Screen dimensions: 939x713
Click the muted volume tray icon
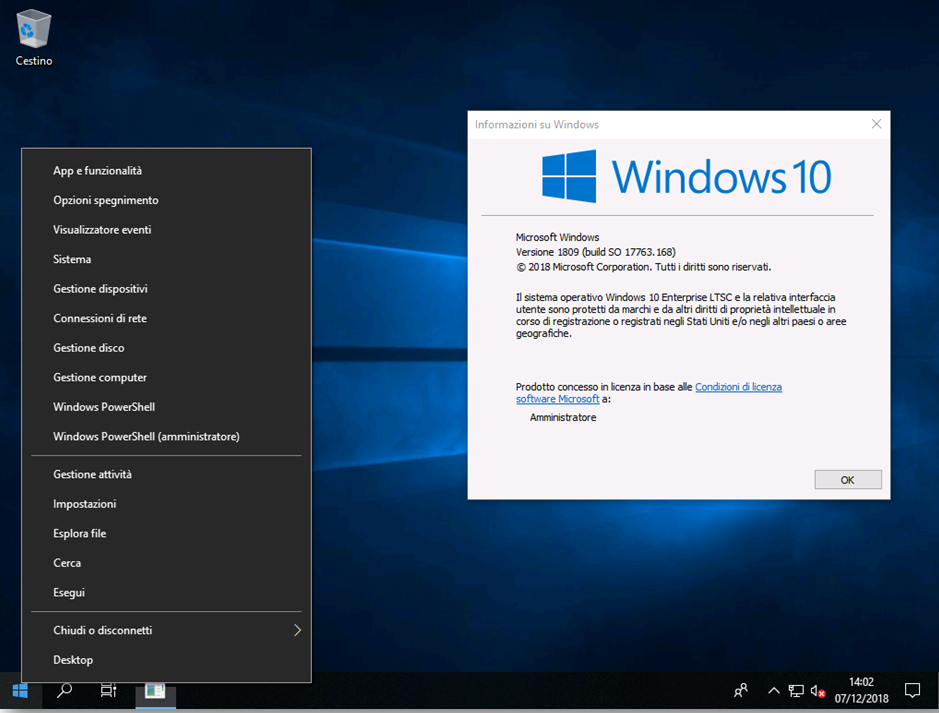[x=818, y=691]
